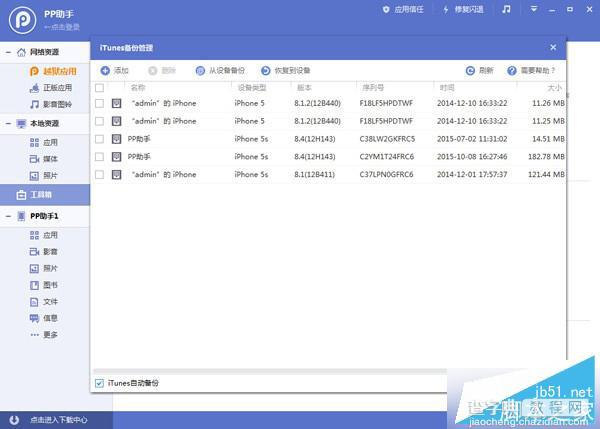Sort by 版本 column header
Screen dimensions: 600x429
tap(304, 88)
